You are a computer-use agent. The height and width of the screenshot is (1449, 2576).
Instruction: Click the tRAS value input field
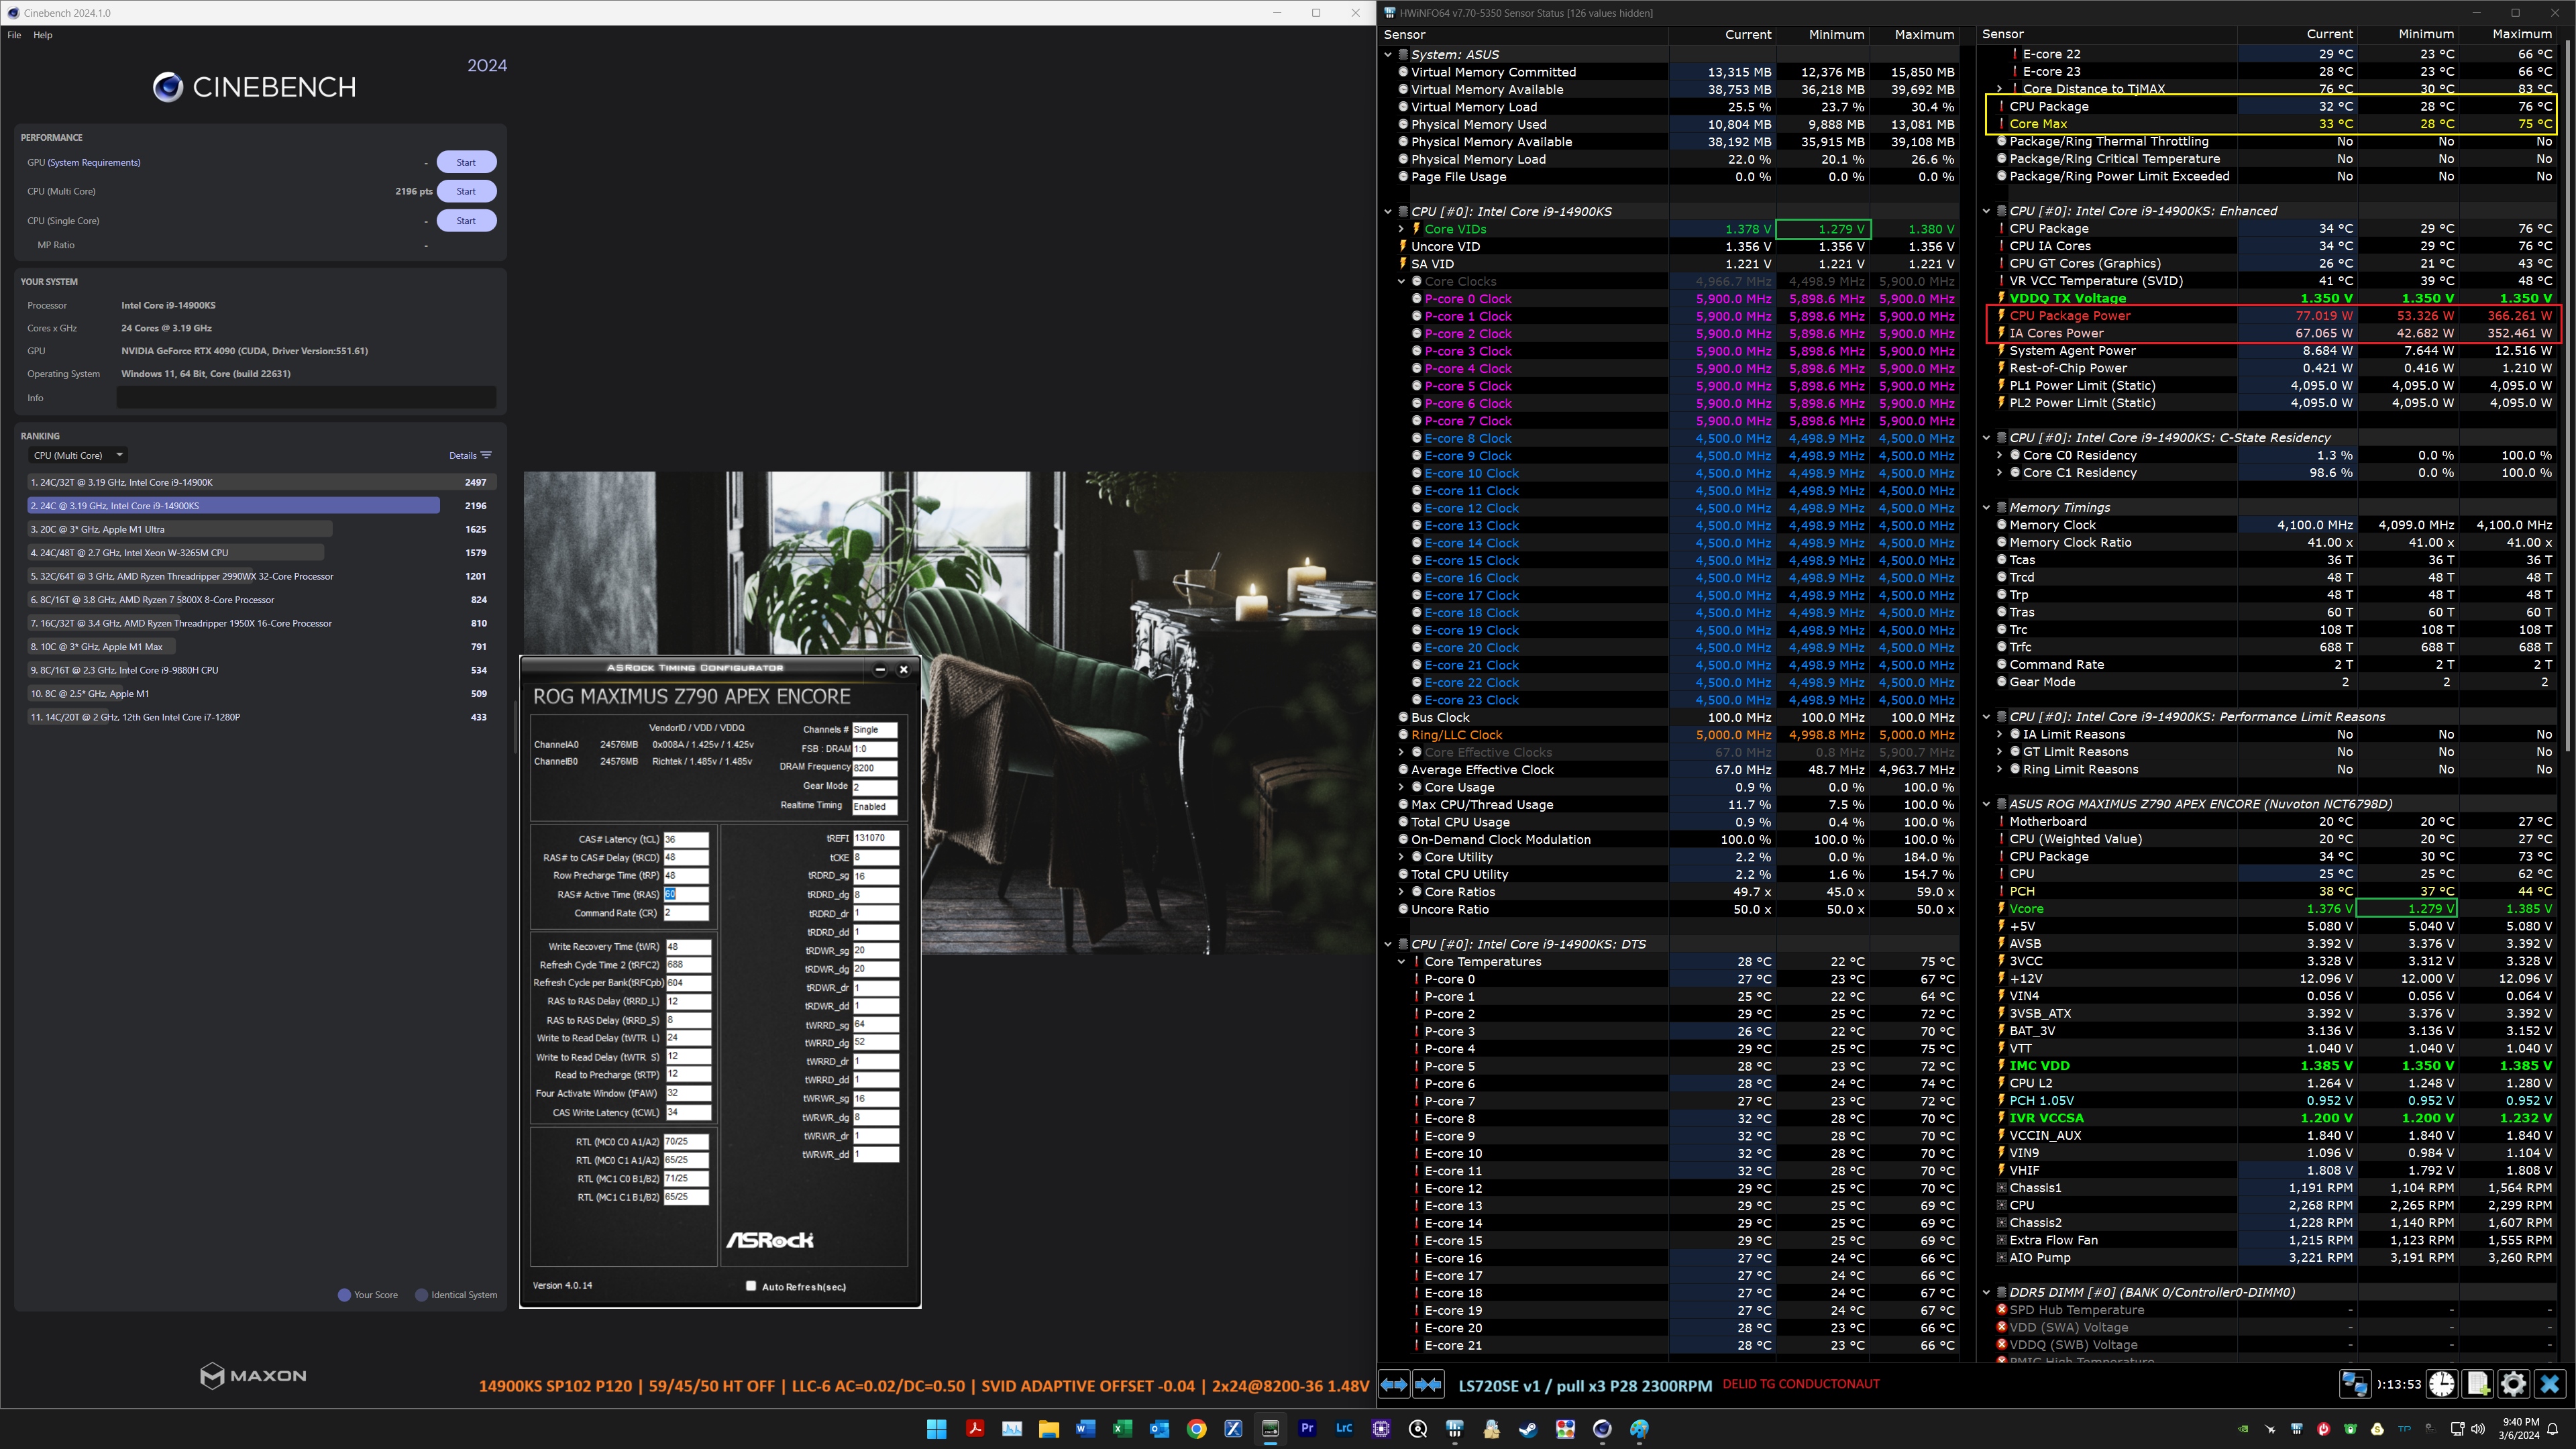click(685, 894)
